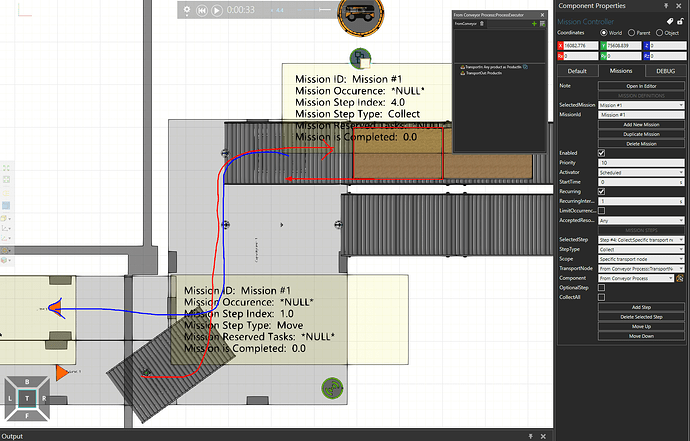Click the simulation reset button
Viewport: 690px width, 441px height.
pyautogui.click(x=202, y=10)
